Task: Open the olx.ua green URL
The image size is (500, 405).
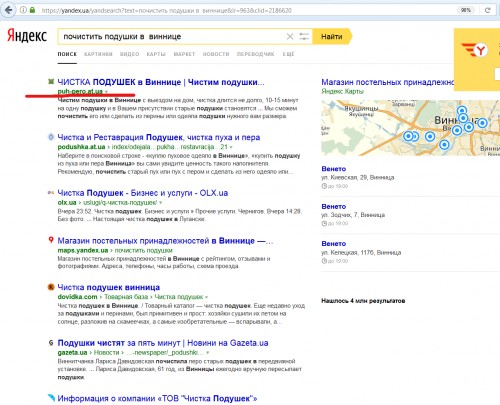Action: pyautogui.click(x=67, y=202)
